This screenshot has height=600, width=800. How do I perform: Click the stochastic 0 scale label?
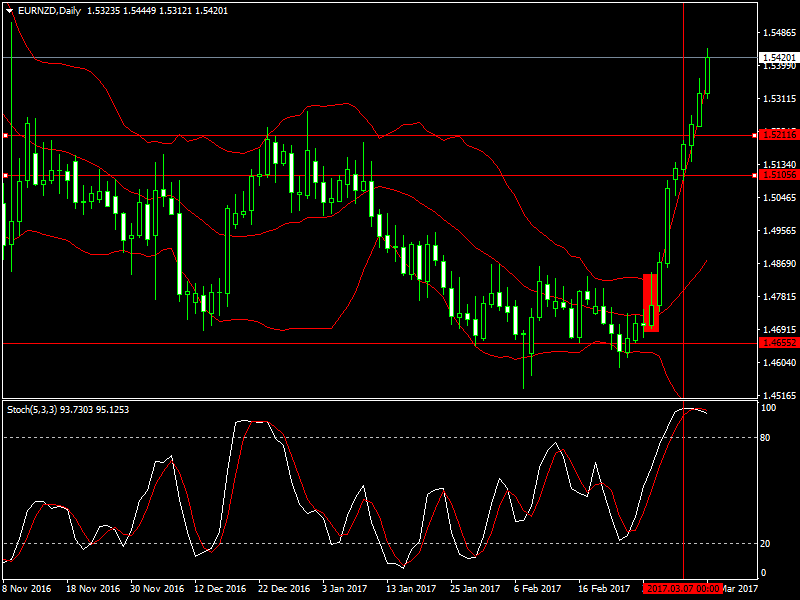click(x=763, y=573)
